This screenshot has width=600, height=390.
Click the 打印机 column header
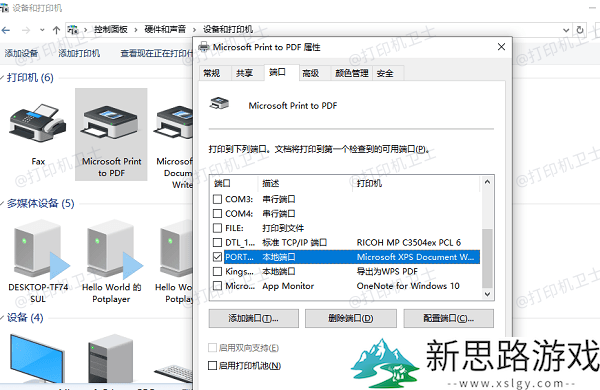click(x=415, y=184)
